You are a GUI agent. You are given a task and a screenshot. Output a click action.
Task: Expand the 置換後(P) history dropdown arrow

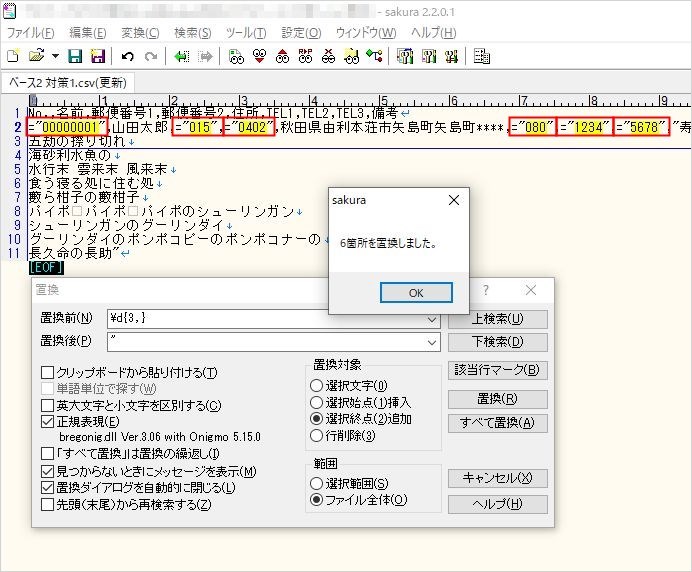click(x=432, y=342)
